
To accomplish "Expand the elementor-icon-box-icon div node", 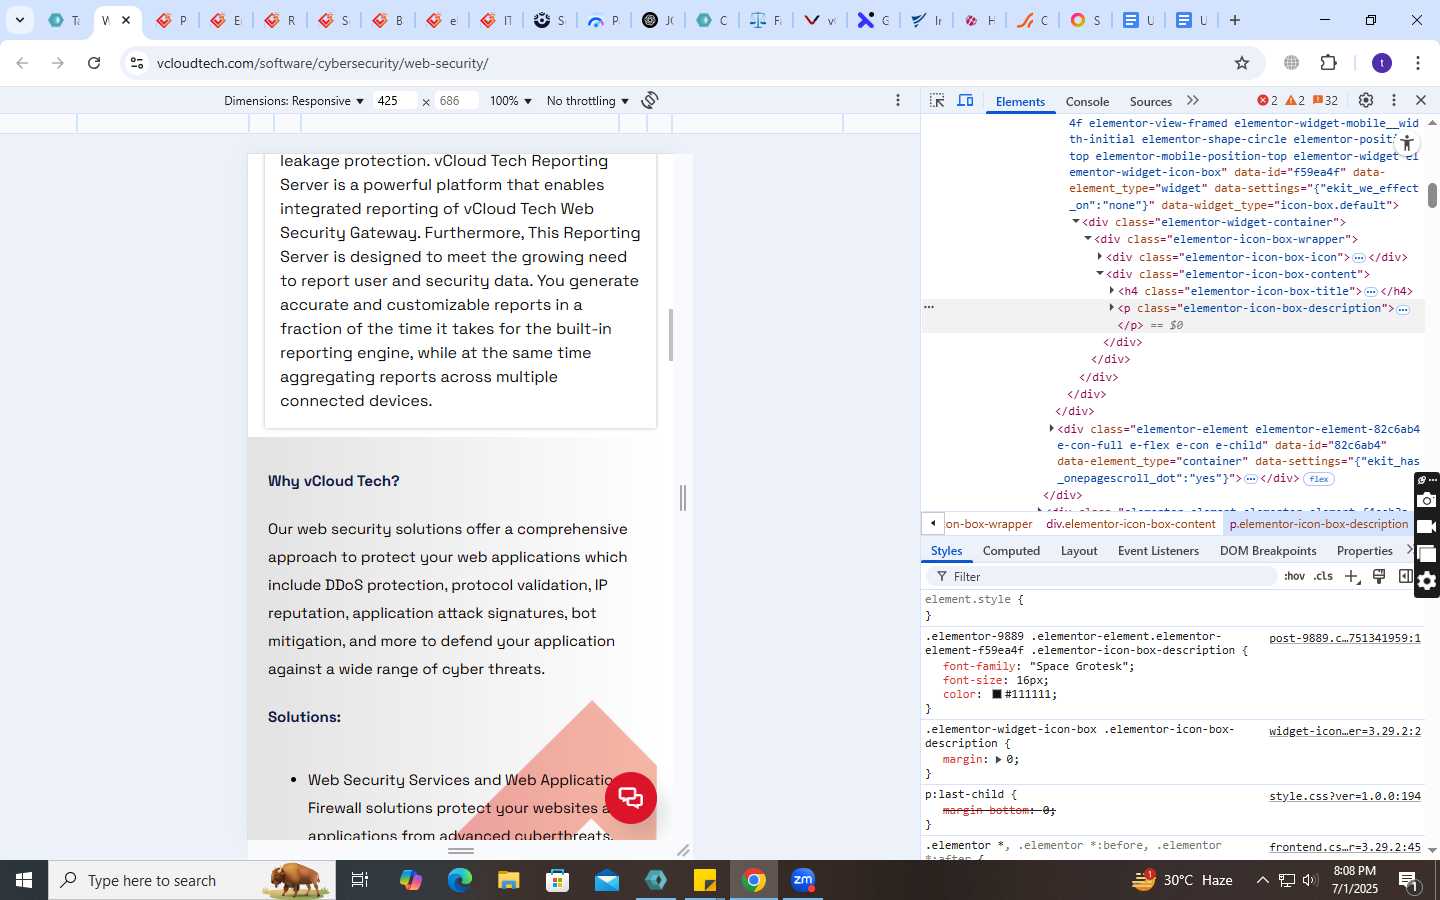I will (1100, 257).
